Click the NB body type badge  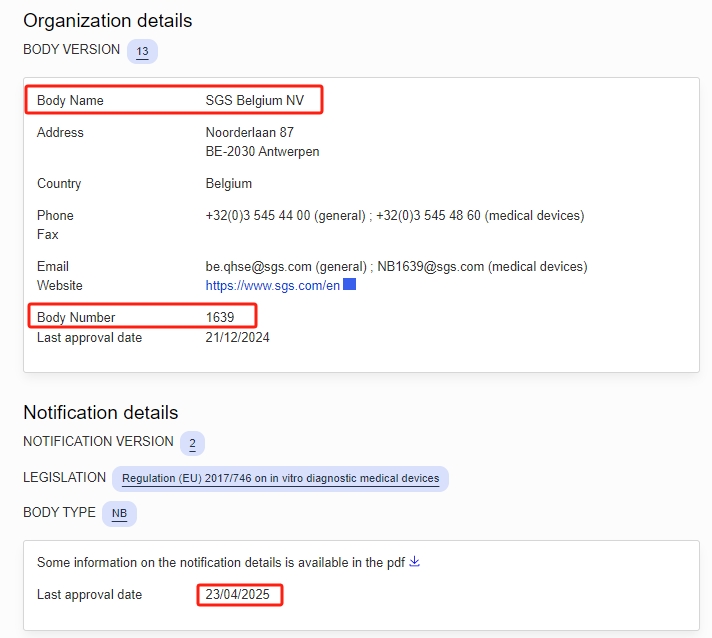(x=119, y=514)
